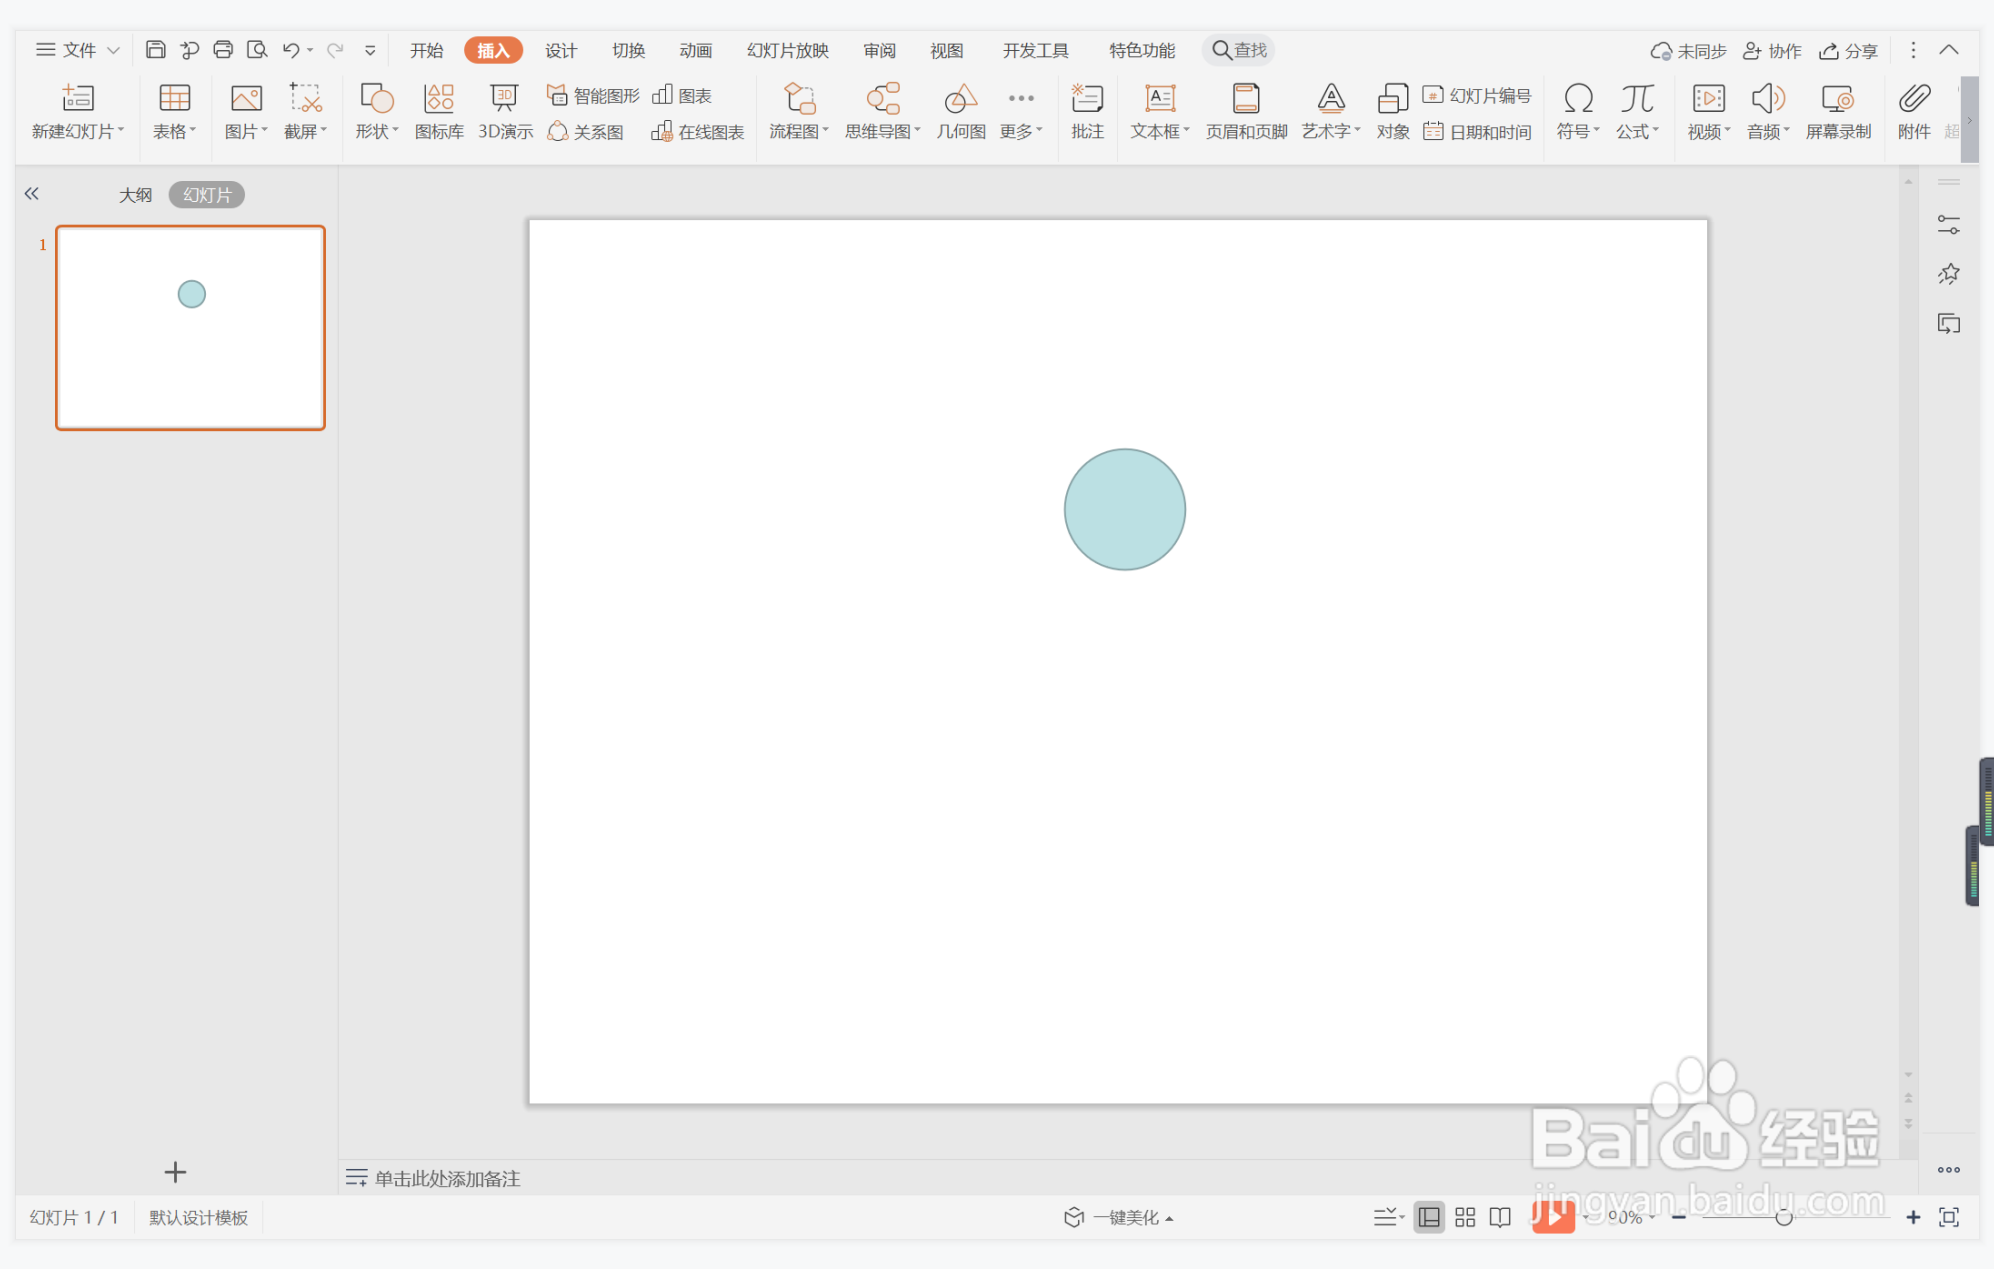Insert an 在线图表 online chart
This screenshot has height=1269, width=1994.
click(698, 132)
